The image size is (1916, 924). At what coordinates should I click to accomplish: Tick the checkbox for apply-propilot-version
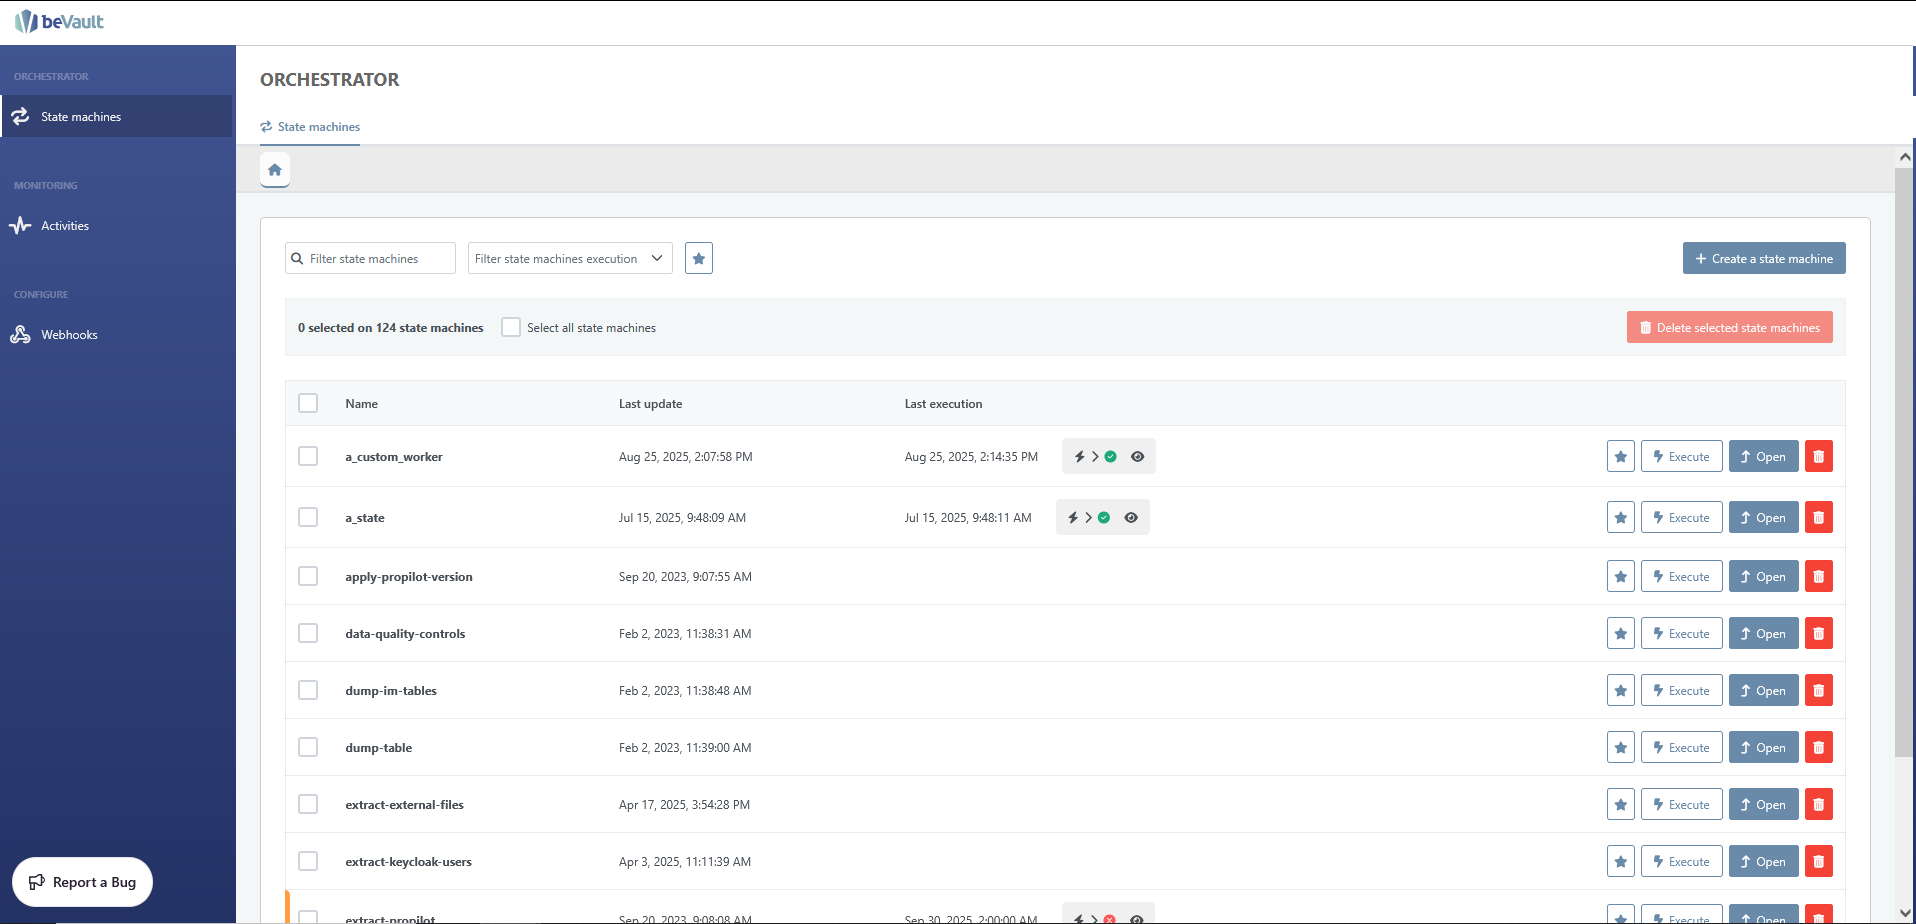point(308,577)
